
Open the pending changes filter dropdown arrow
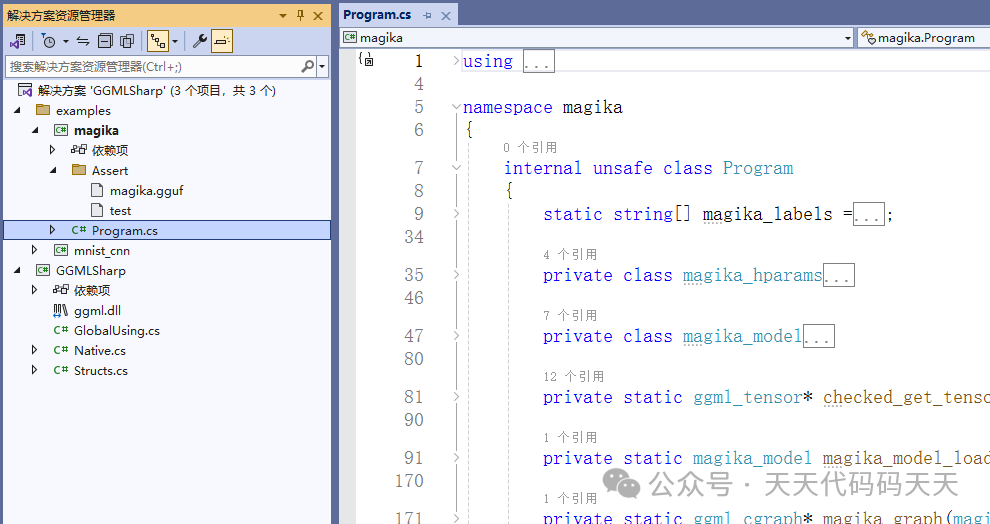coord(66,42)
